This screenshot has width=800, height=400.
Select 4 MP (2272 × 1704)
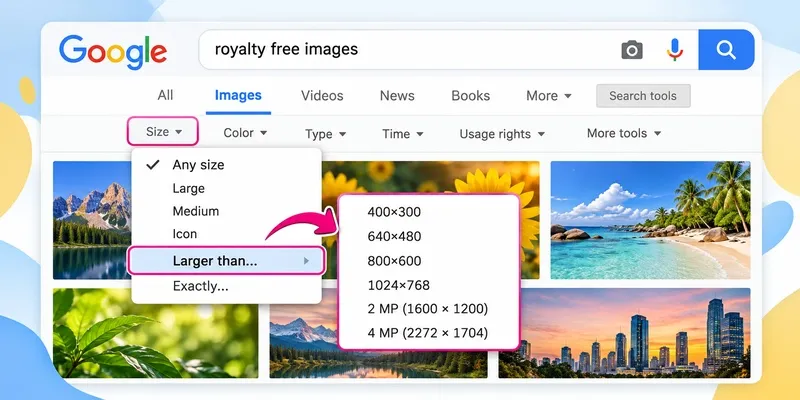pyautogui.click(x=429, y=333)
